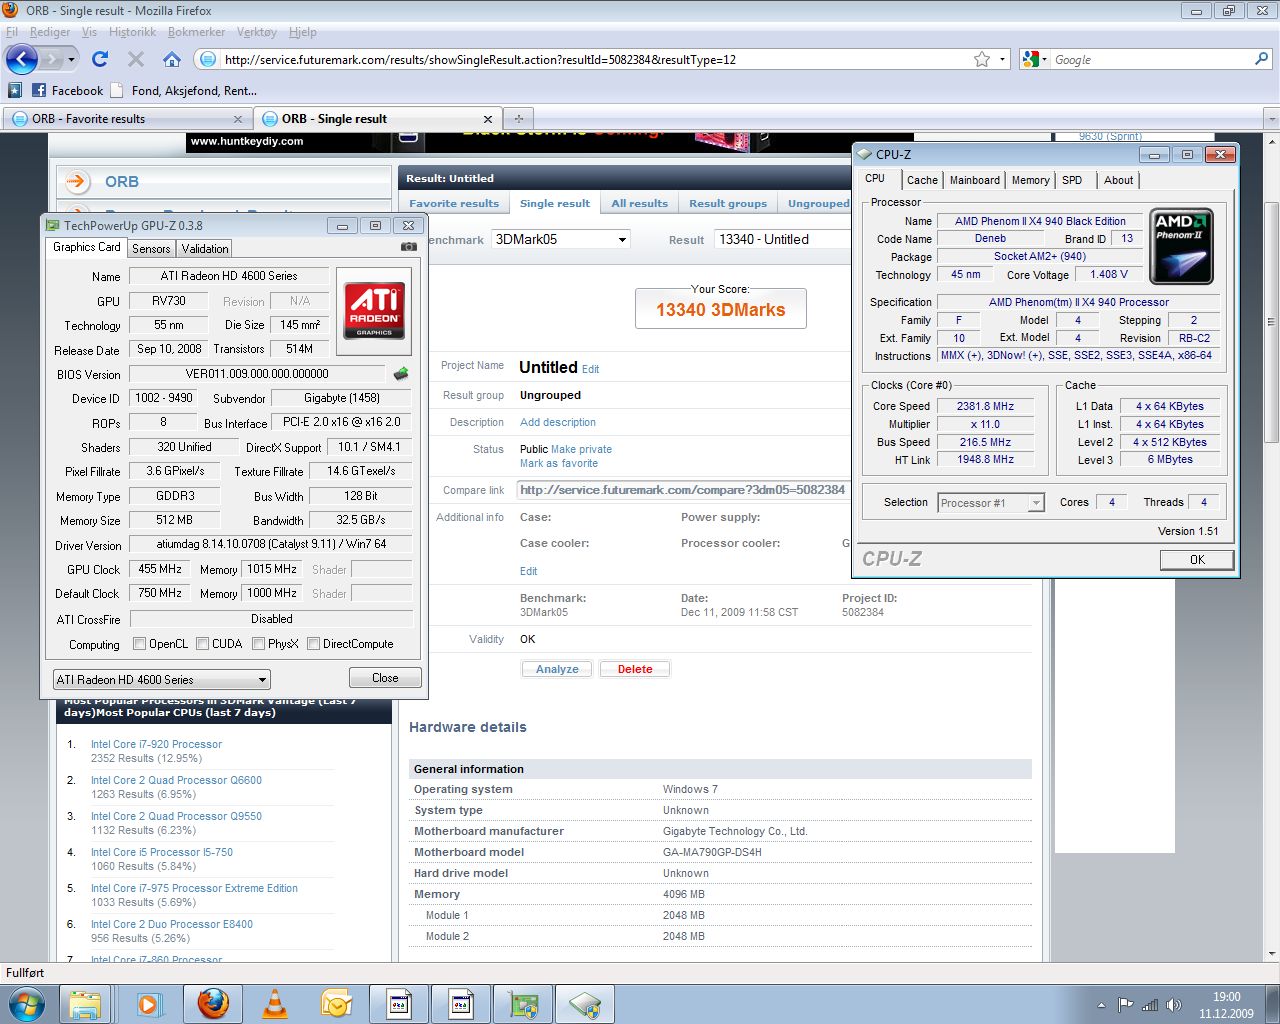Open URL bar bookmark dropdown arrow
Viewport: 1280px width, 1024px height.
(x=1003, y=59)
